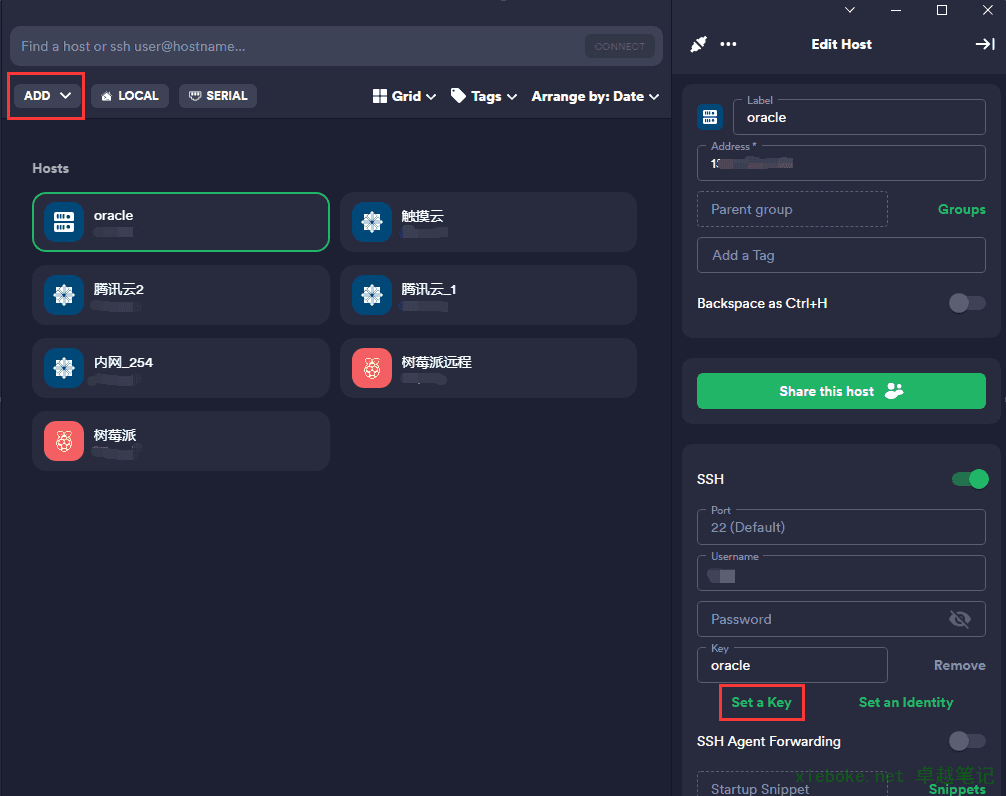Click the LOCAL terminal button
1006x796 pixels.
[130, 96]
